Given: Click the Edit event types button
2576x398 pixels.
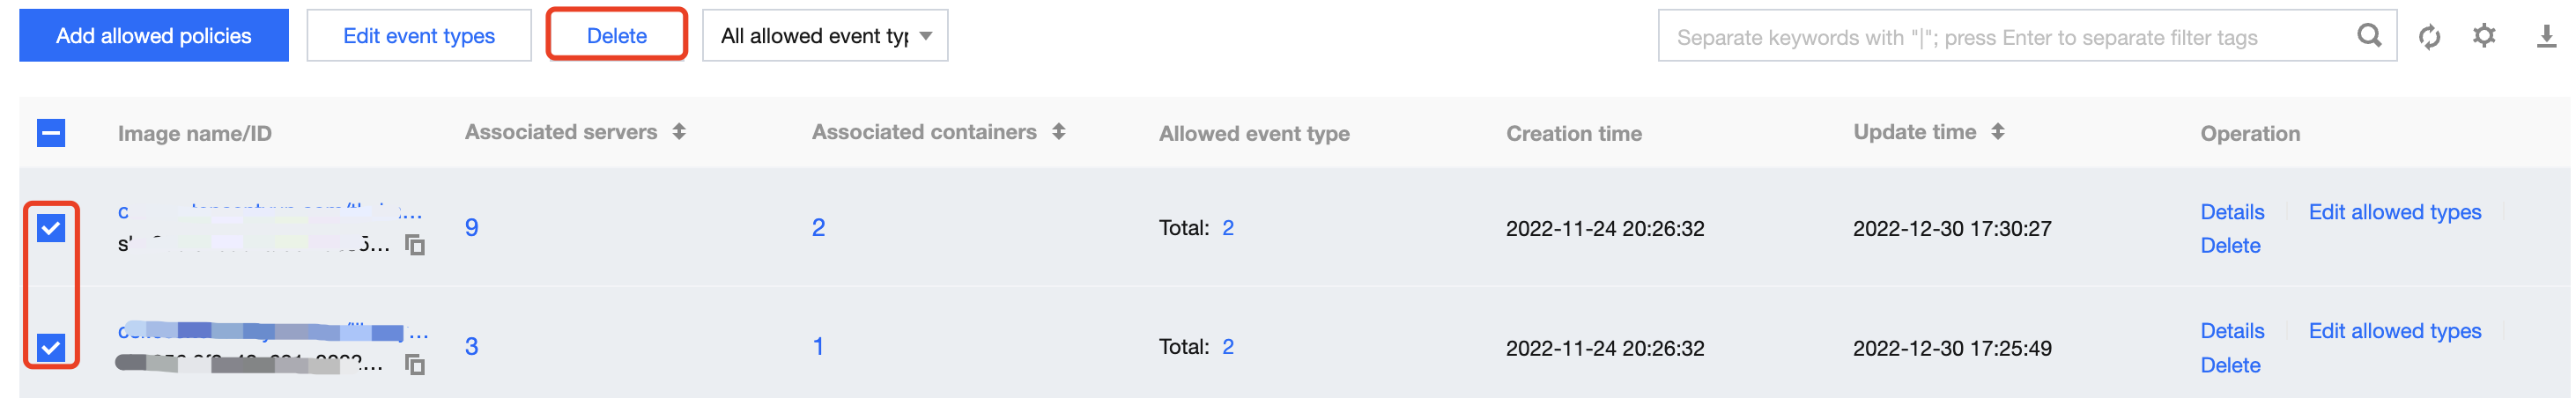Looking at the screenshot, I should (x=418, y=36).
